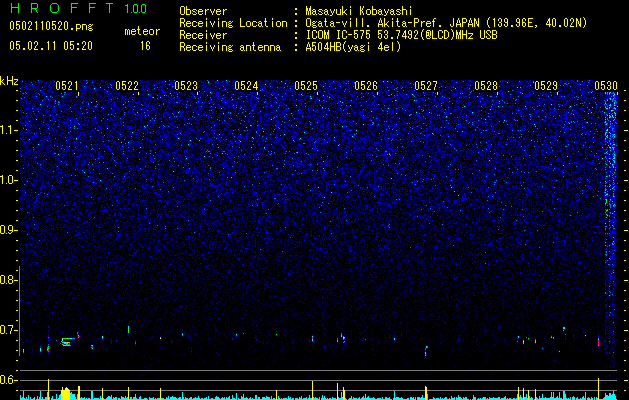The height and width of the screenshot is (400, 629).
Task: Click the 0521 time marker
Action: click(x=67, y=86)
